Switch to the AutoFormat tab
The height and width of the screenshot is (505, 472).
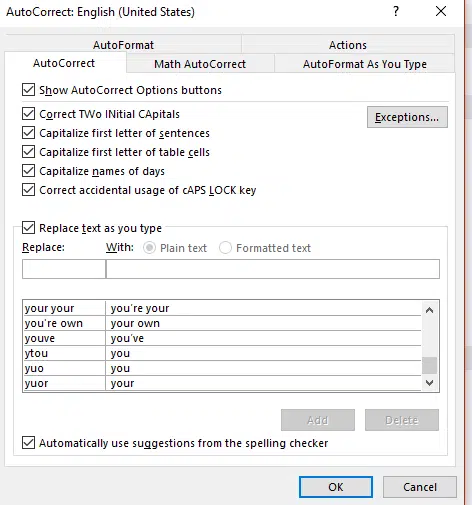(x=123, y=45)
